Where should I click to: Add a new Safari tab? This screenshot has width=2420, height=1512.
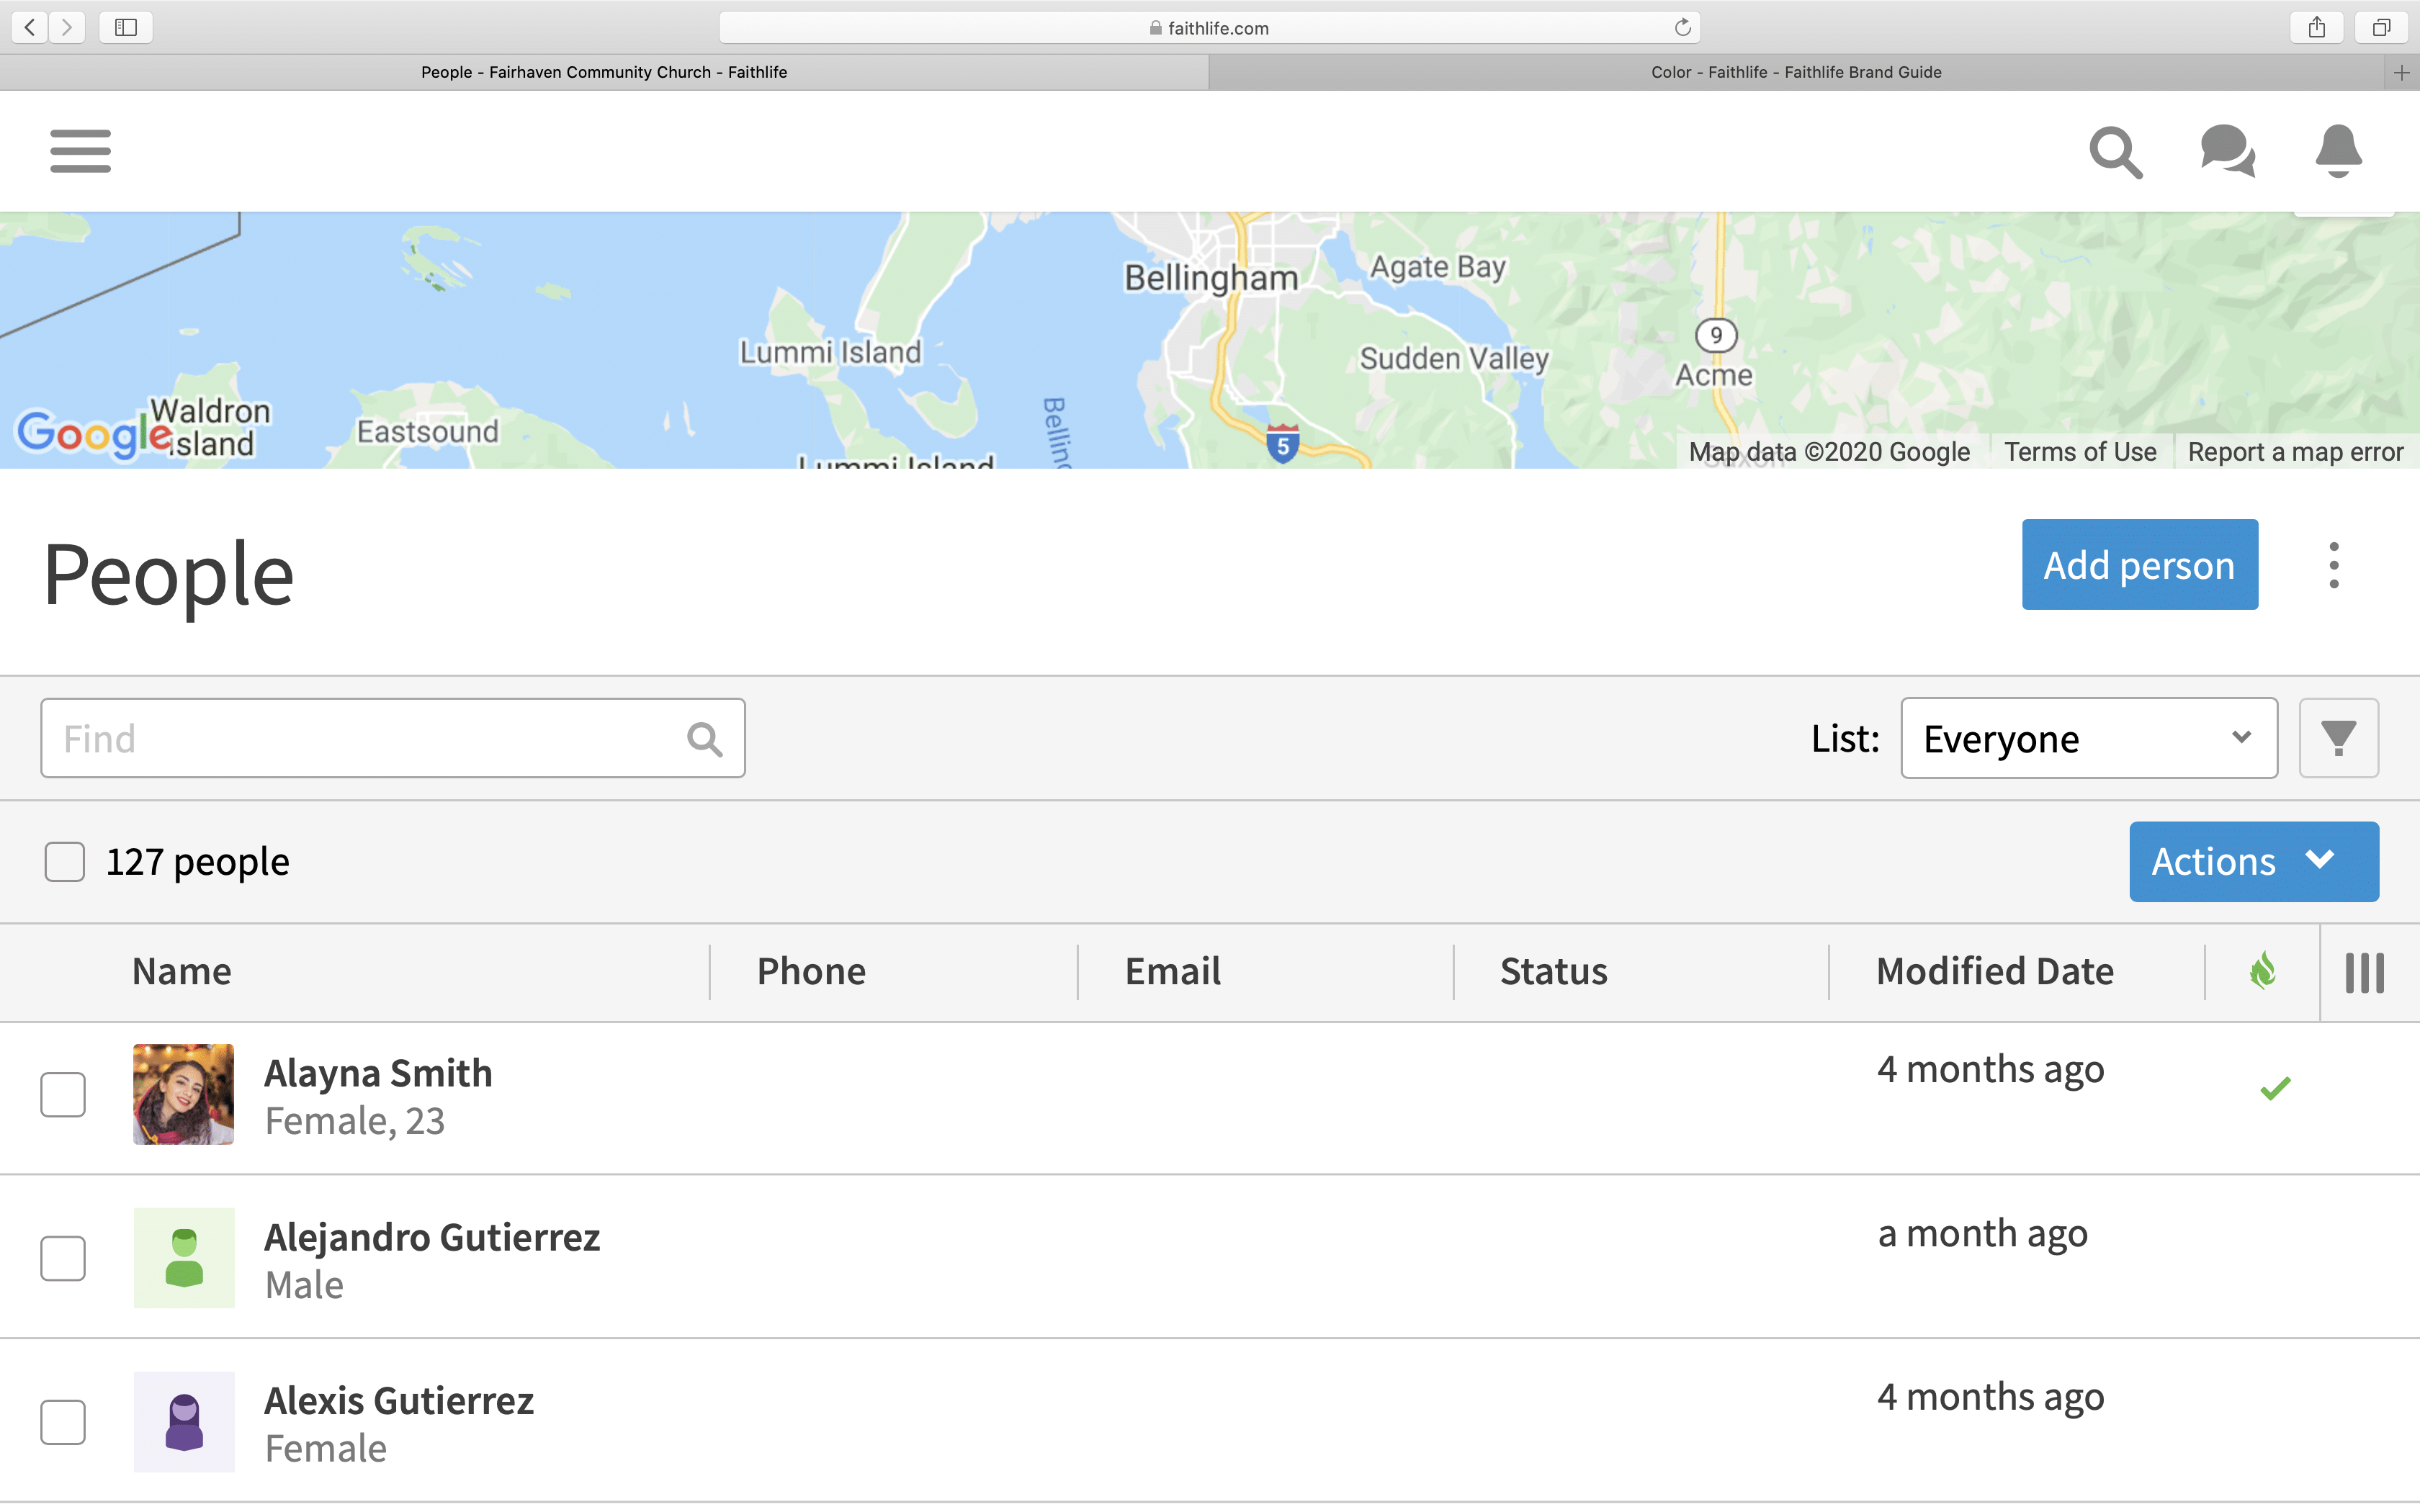pyautogui.click(x=2401, y=72)
